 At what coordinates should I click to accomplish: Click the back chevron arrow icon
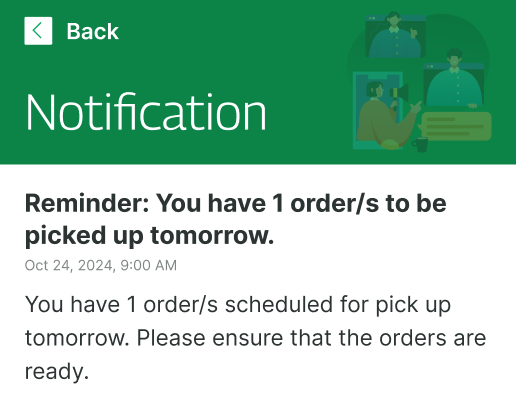(x=38, y=31)
